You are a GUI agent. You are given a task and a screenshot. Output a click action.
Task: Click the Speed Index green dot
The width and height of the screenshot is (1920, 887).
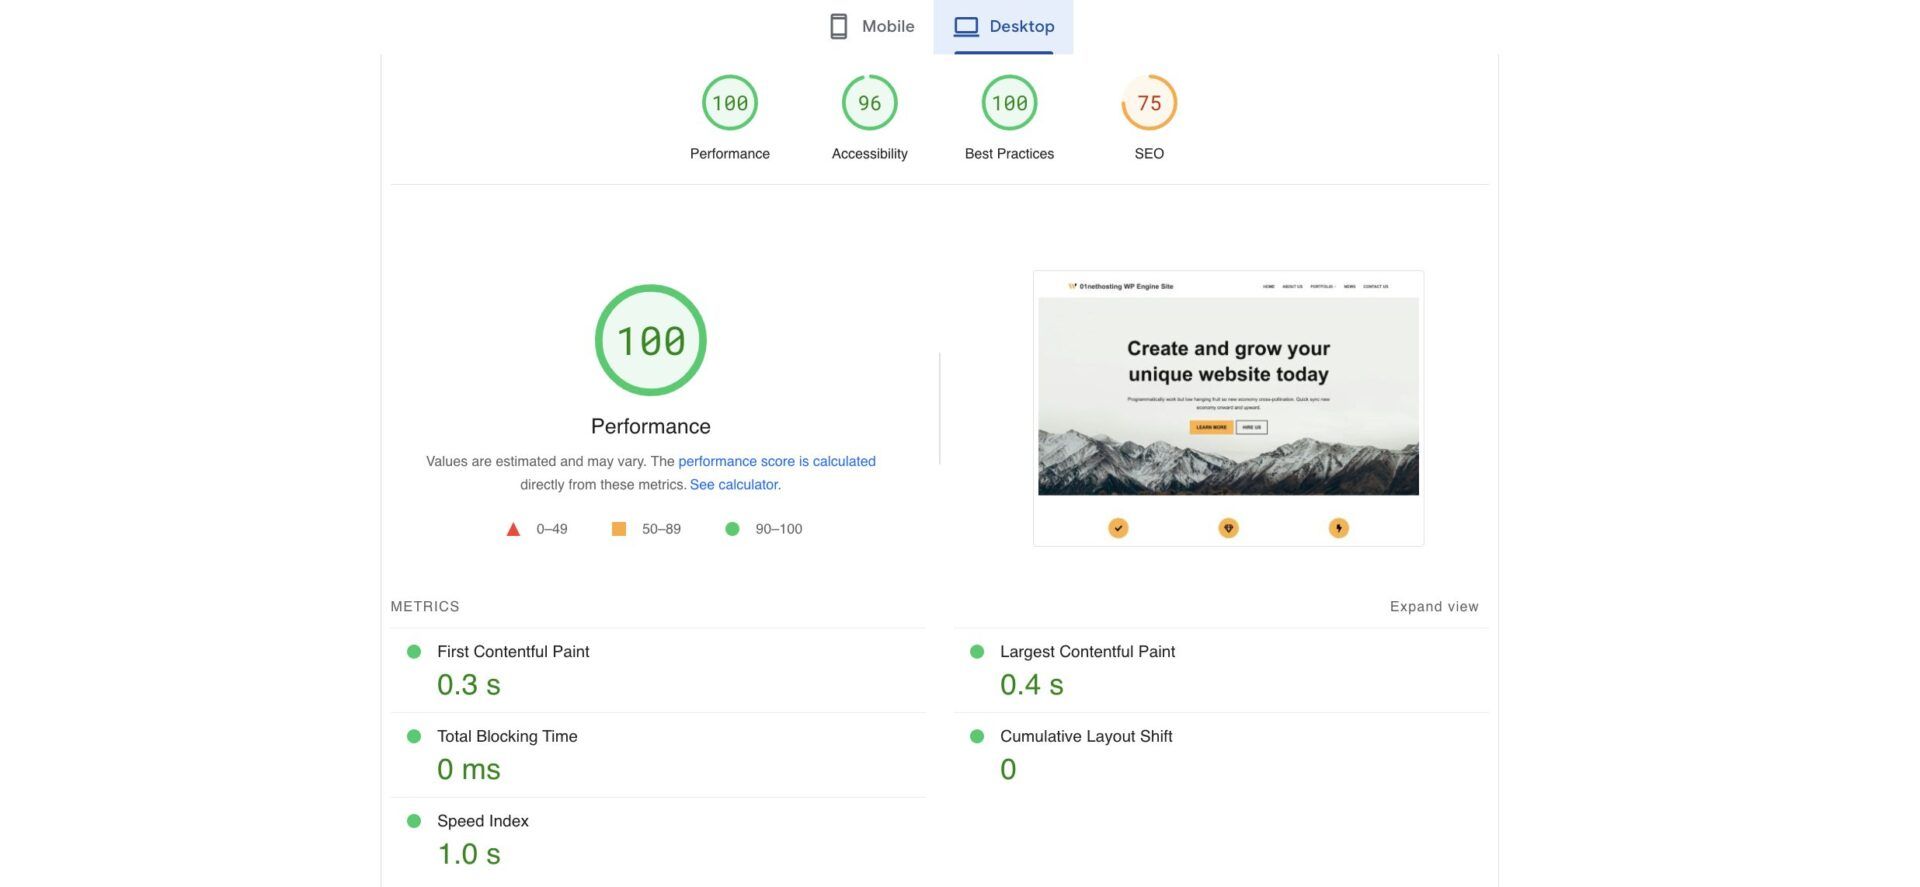(414, 822)
